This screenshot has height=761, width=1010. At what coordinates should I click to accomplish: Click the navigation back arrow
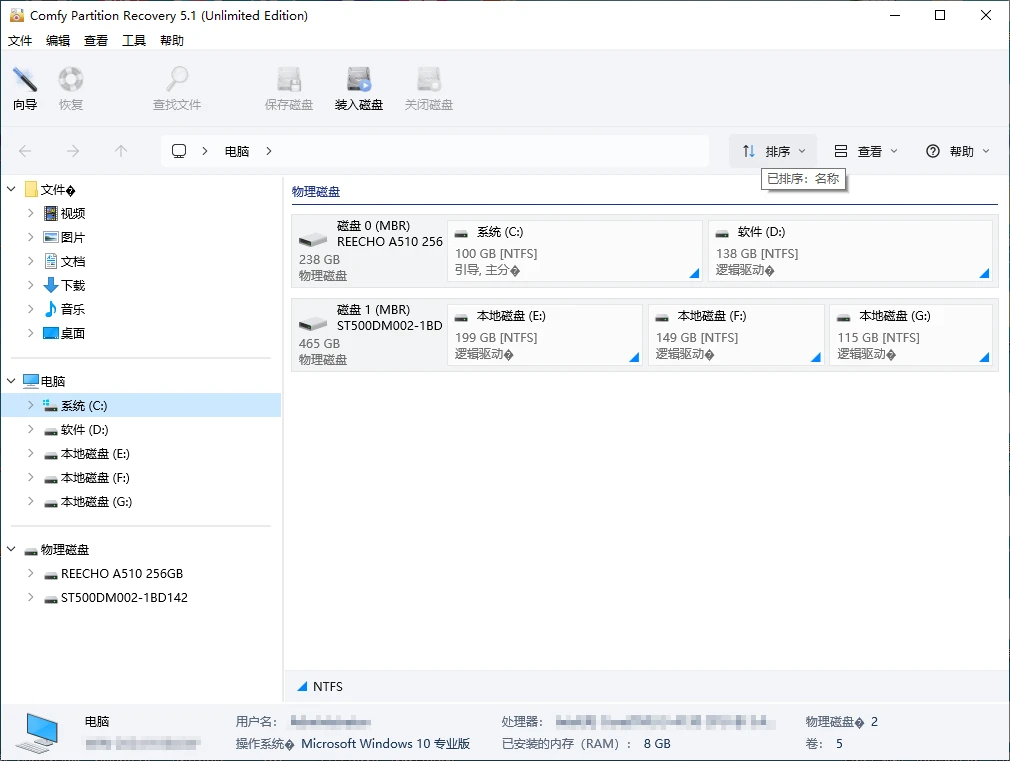(22, 151)
